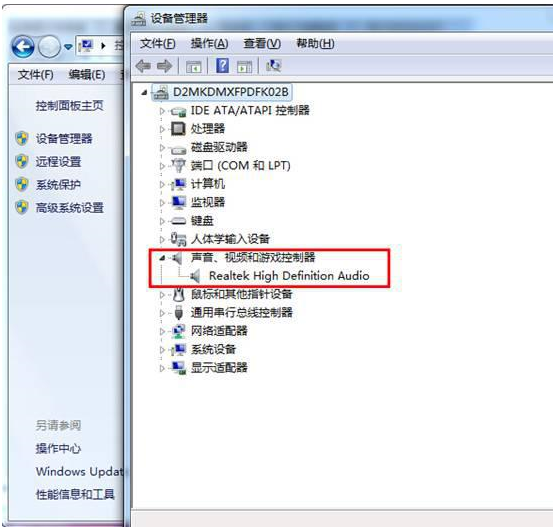This screenshot has height=527, width=553.
Task: Click the blue Help question mark toolbar icon
Action: click(x=223, y=66)
